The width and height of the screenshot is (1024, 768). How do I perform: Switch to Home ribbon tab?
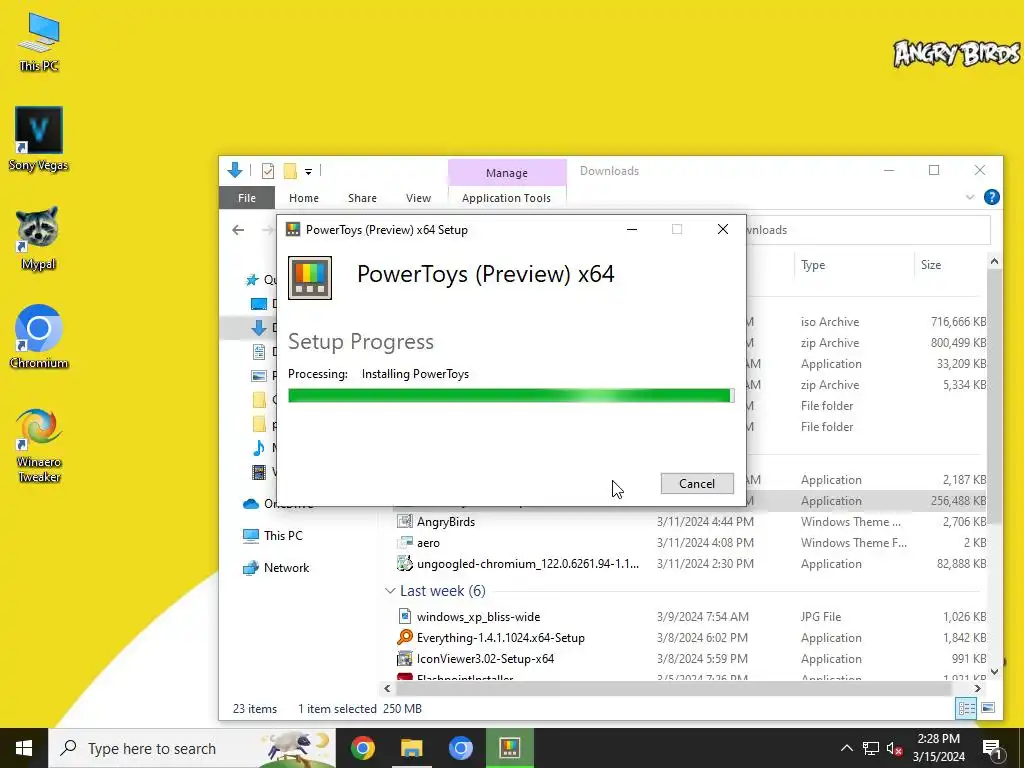pos(304,198)
